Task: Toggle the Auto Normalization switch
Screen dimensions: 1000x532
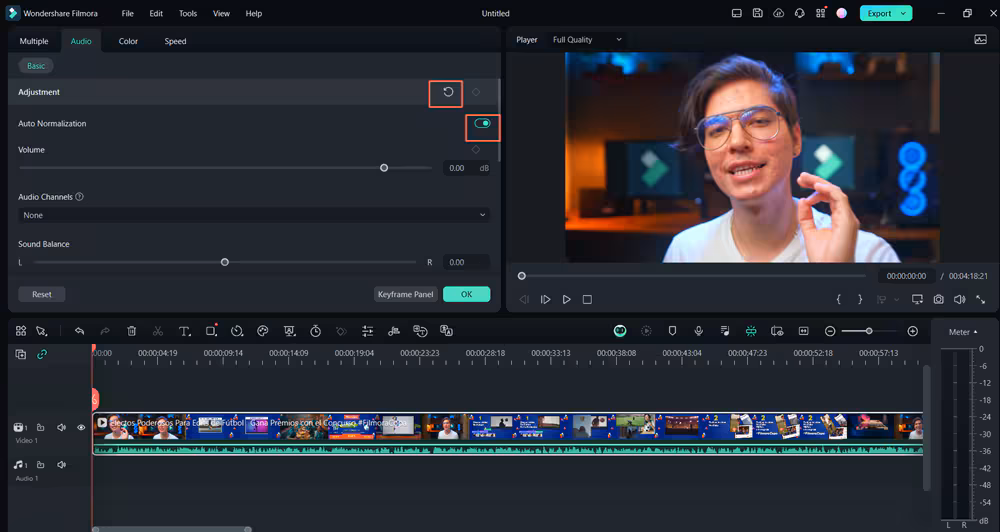Action: 483,124
